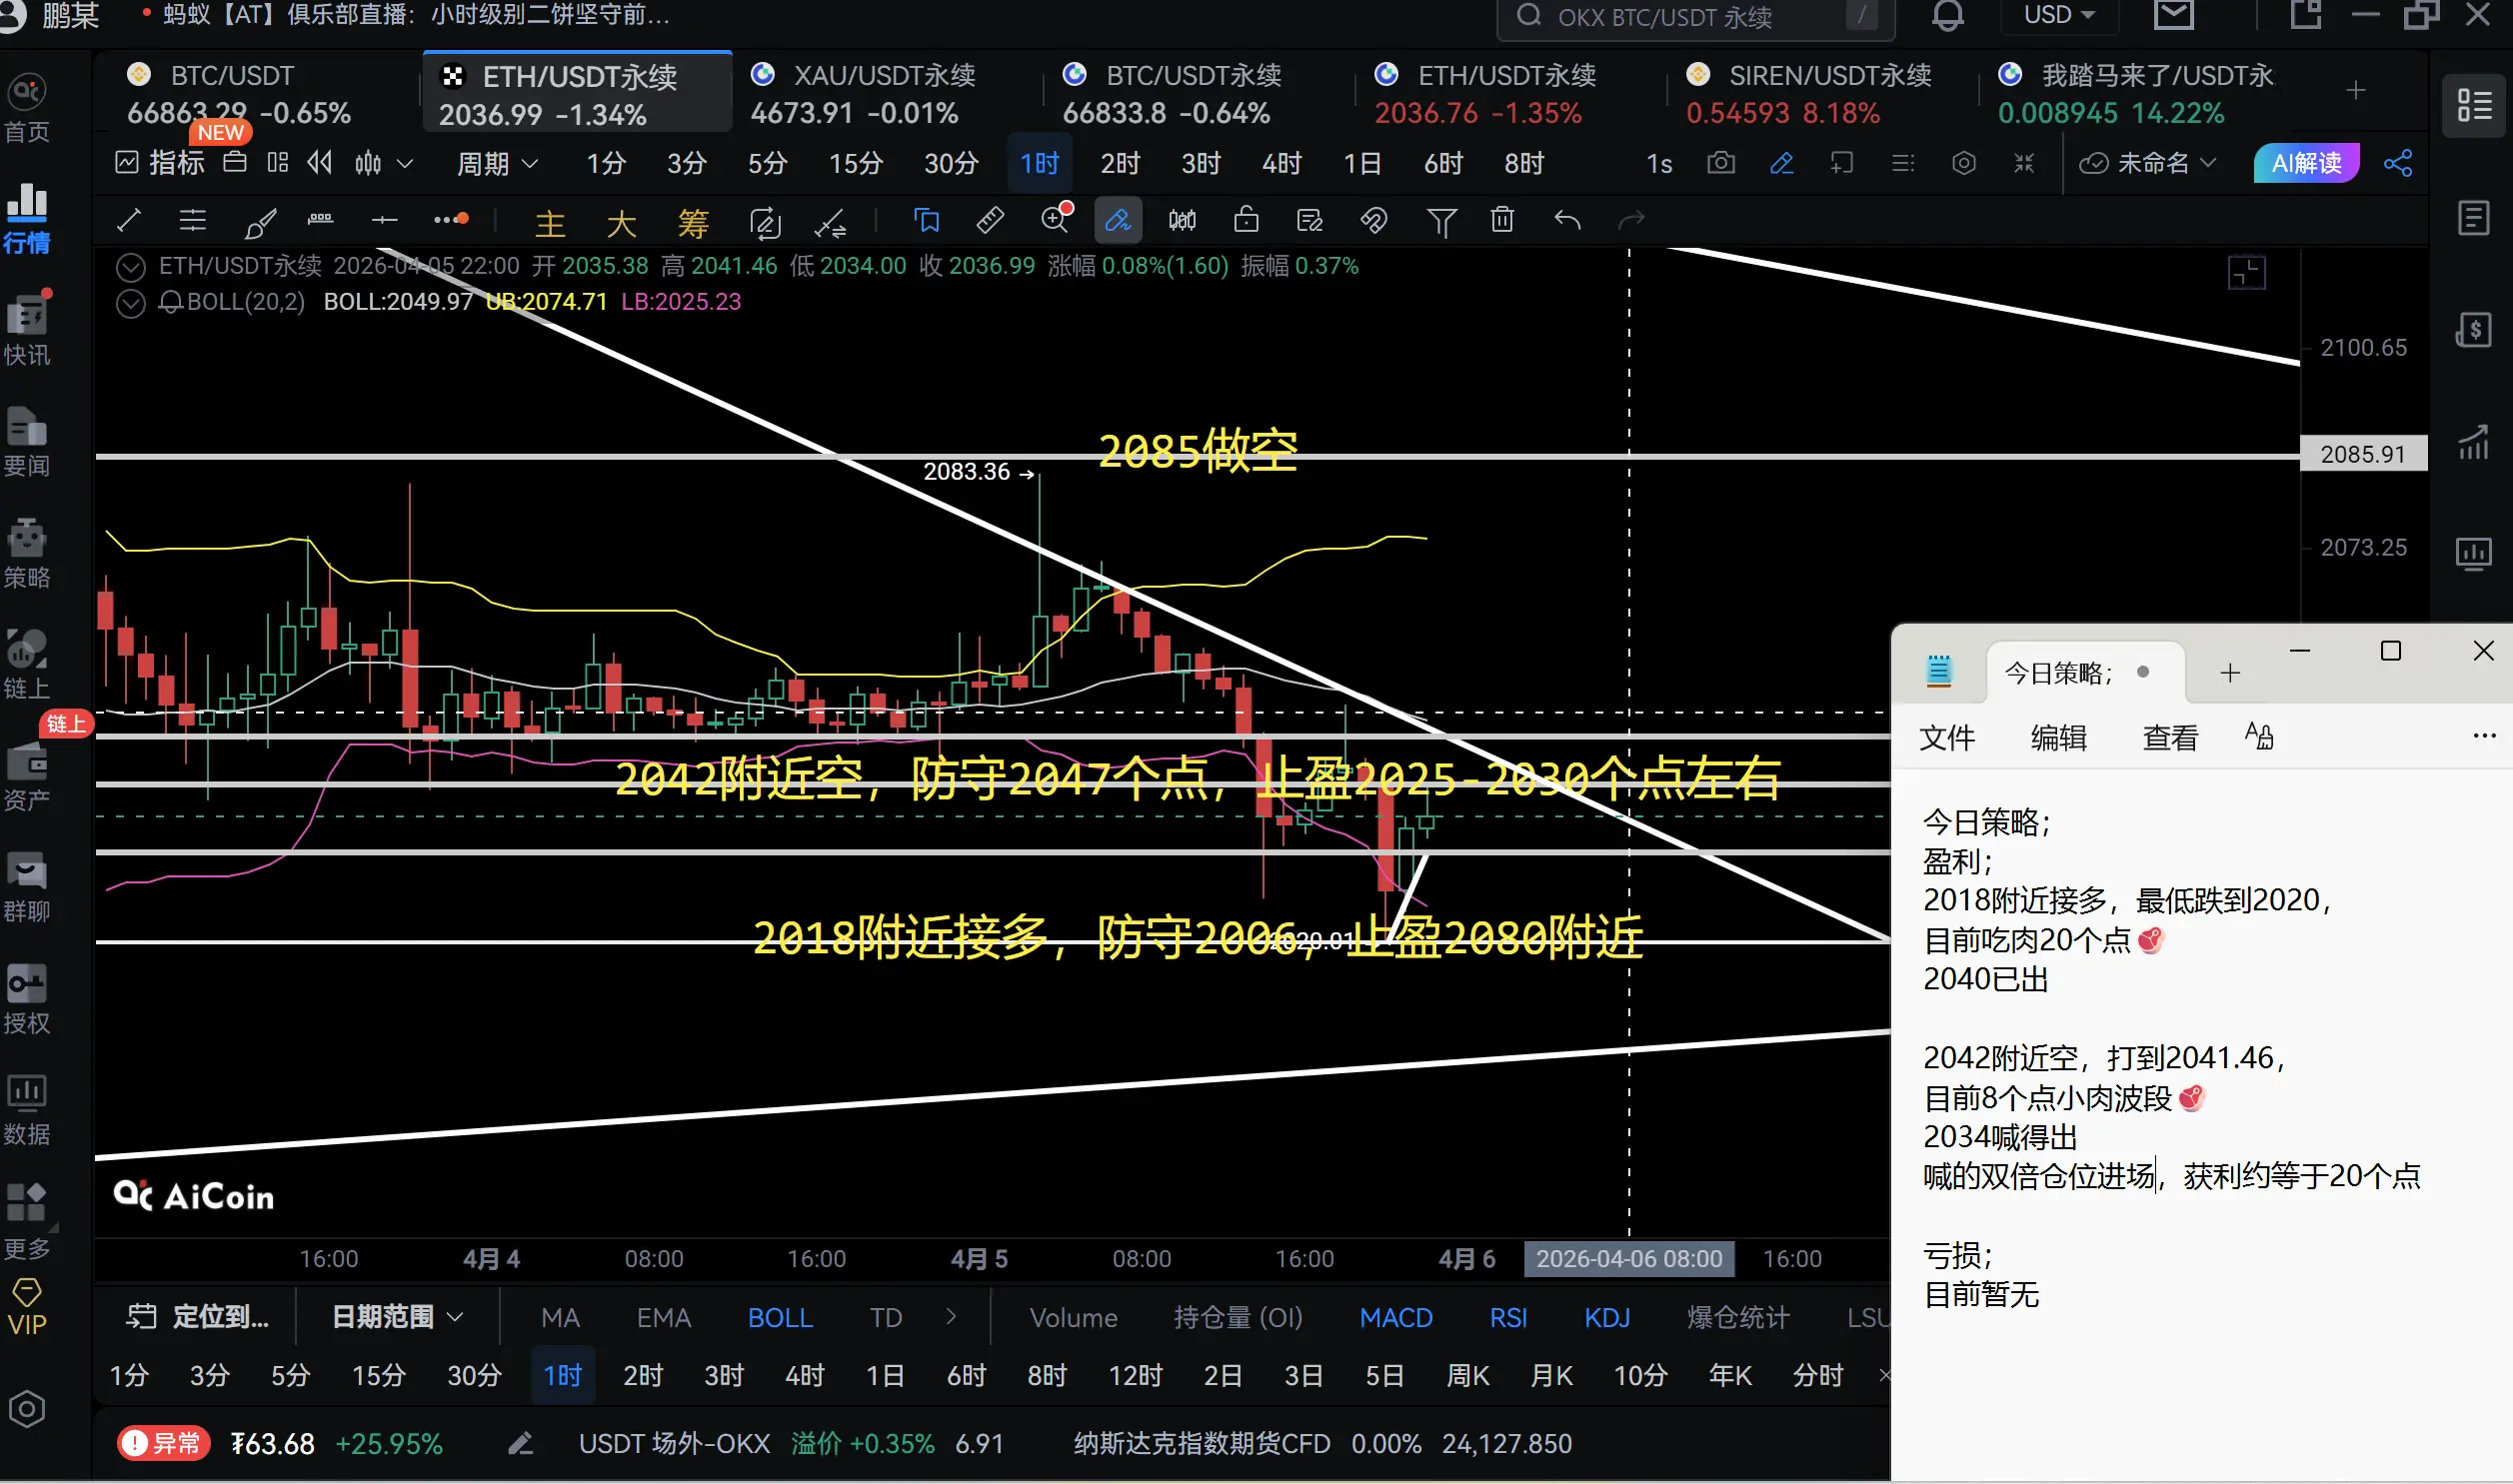Toggle the BOLL indicator in bottom bar

[x=779, y=1317]
